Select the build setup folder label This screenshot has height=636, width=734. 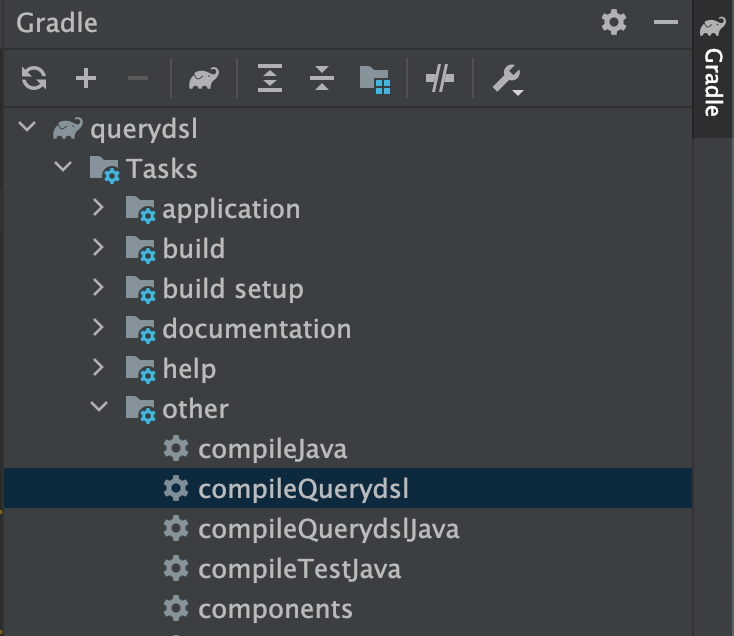click(x=233, y=289)
